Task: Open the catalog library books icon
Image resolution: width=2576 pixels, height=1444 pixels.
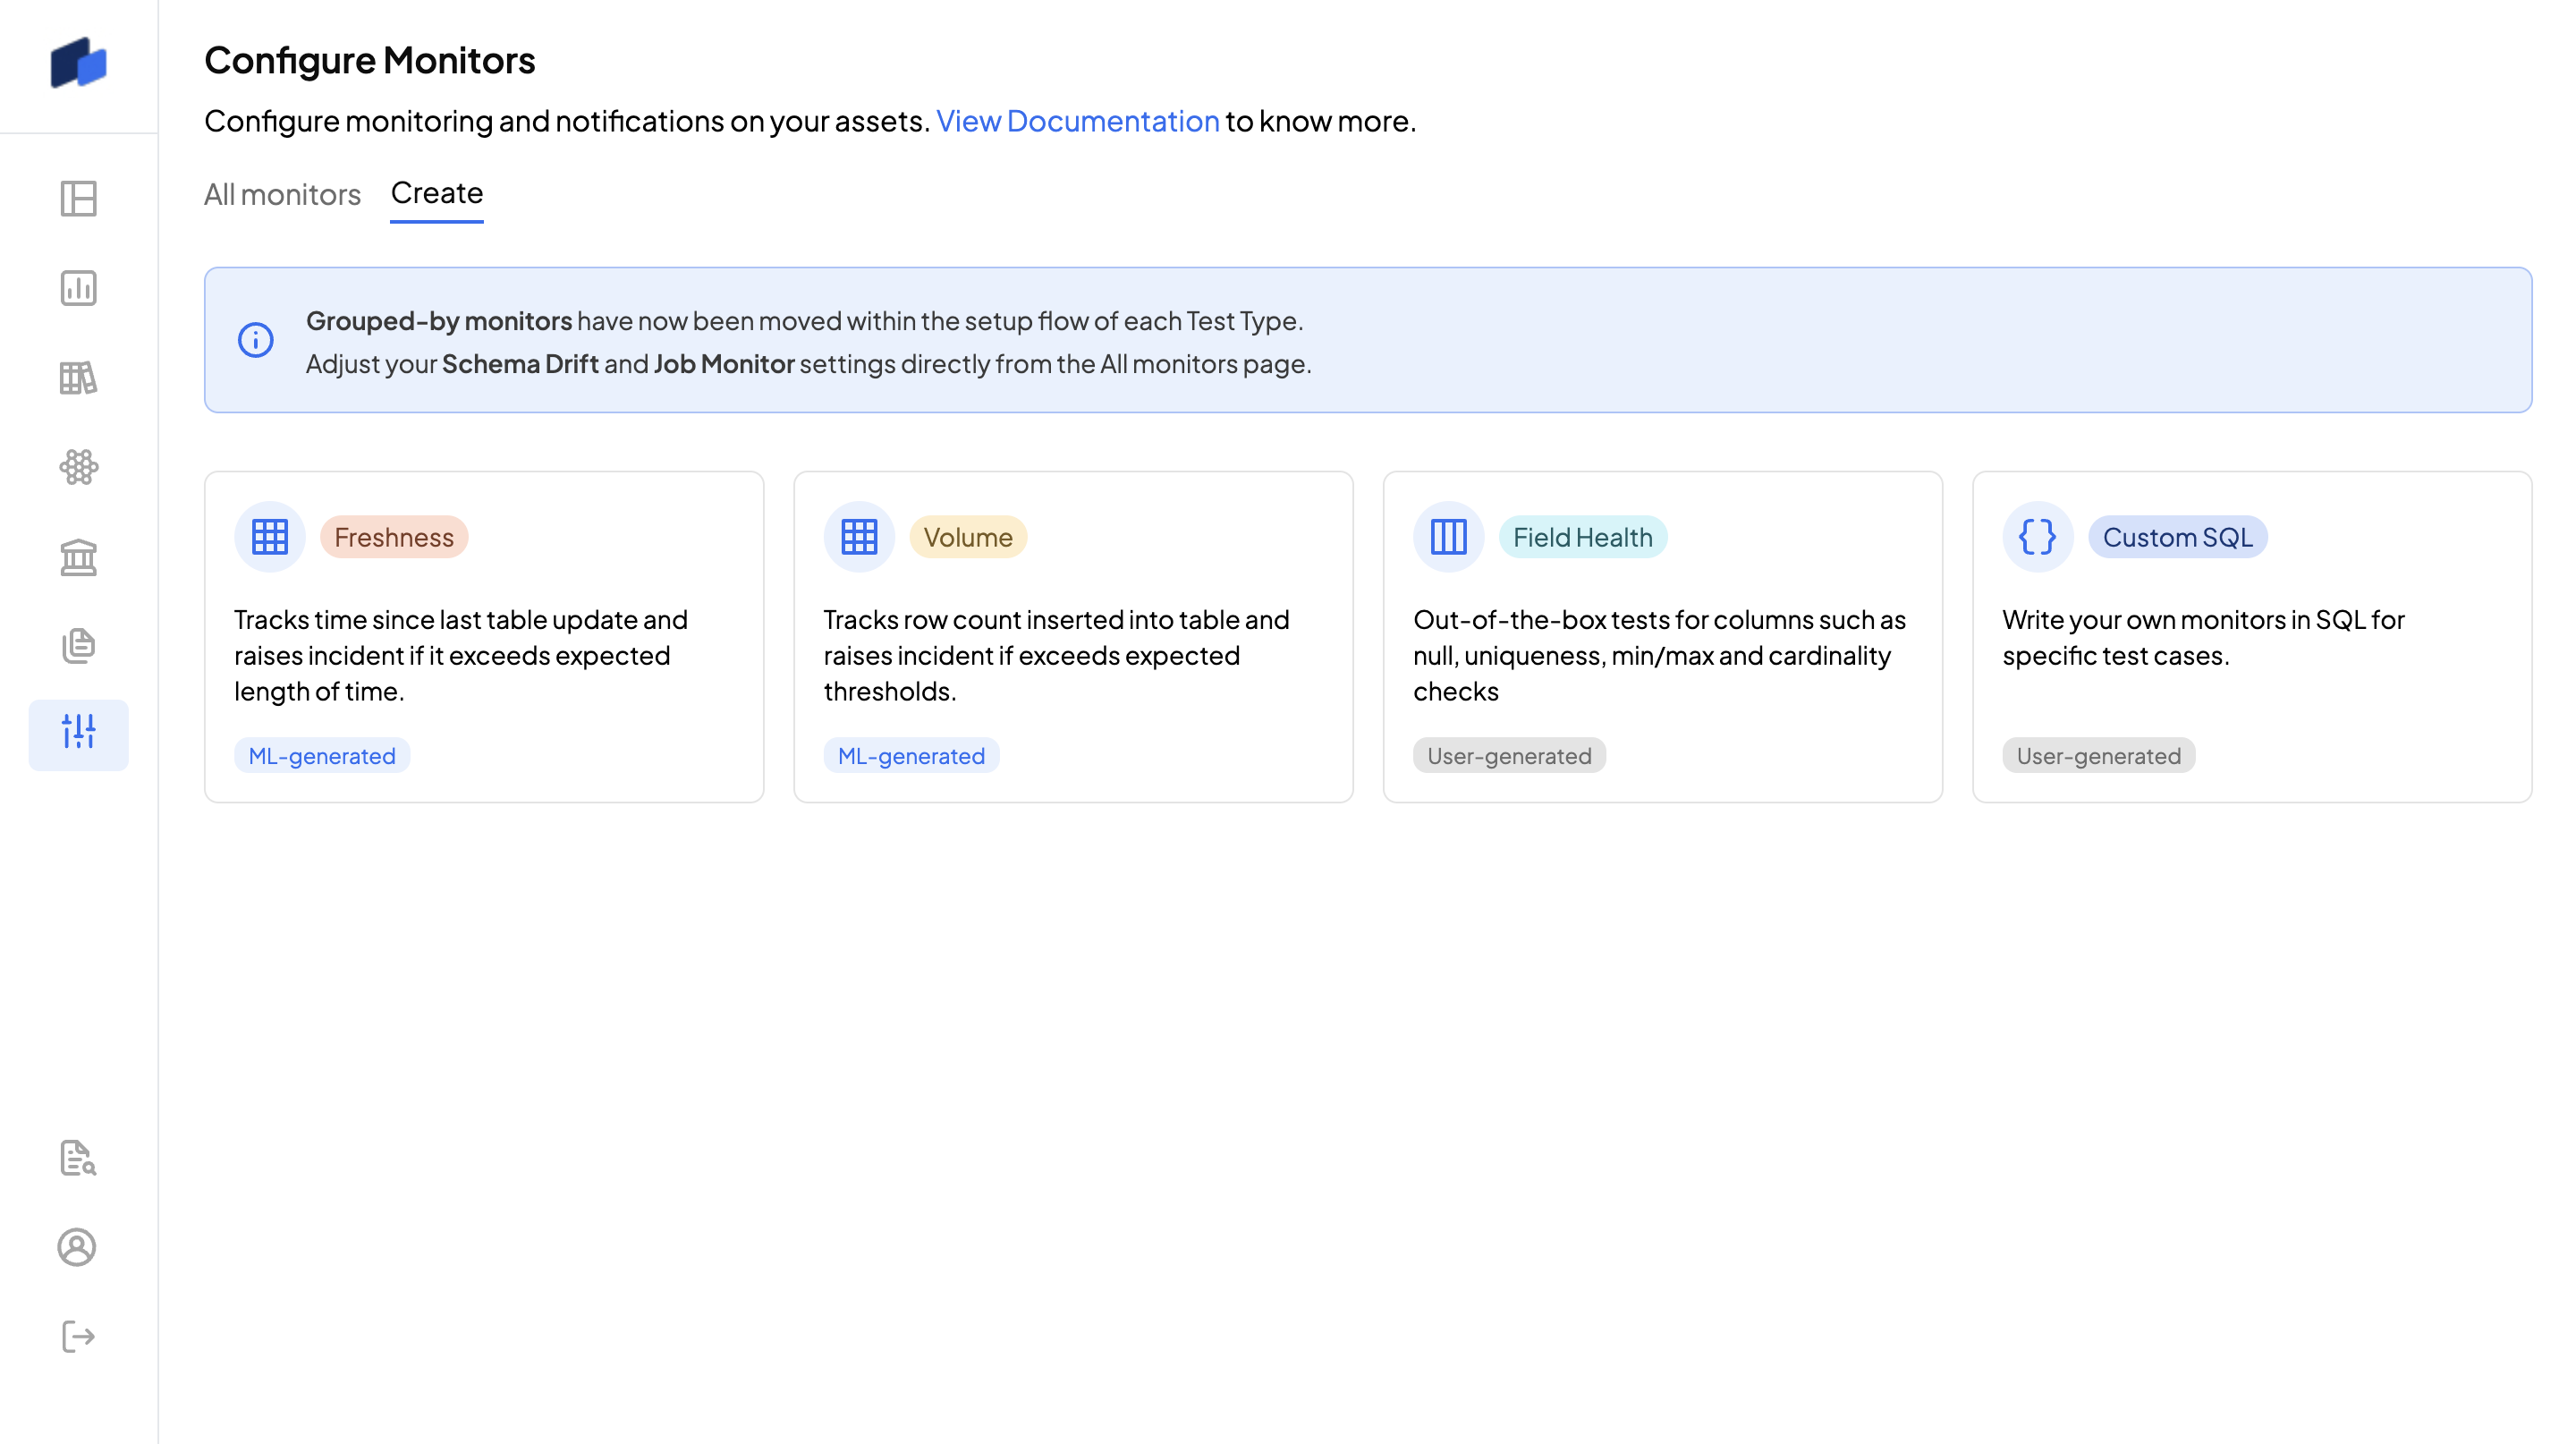Action: tap(78, 378)
